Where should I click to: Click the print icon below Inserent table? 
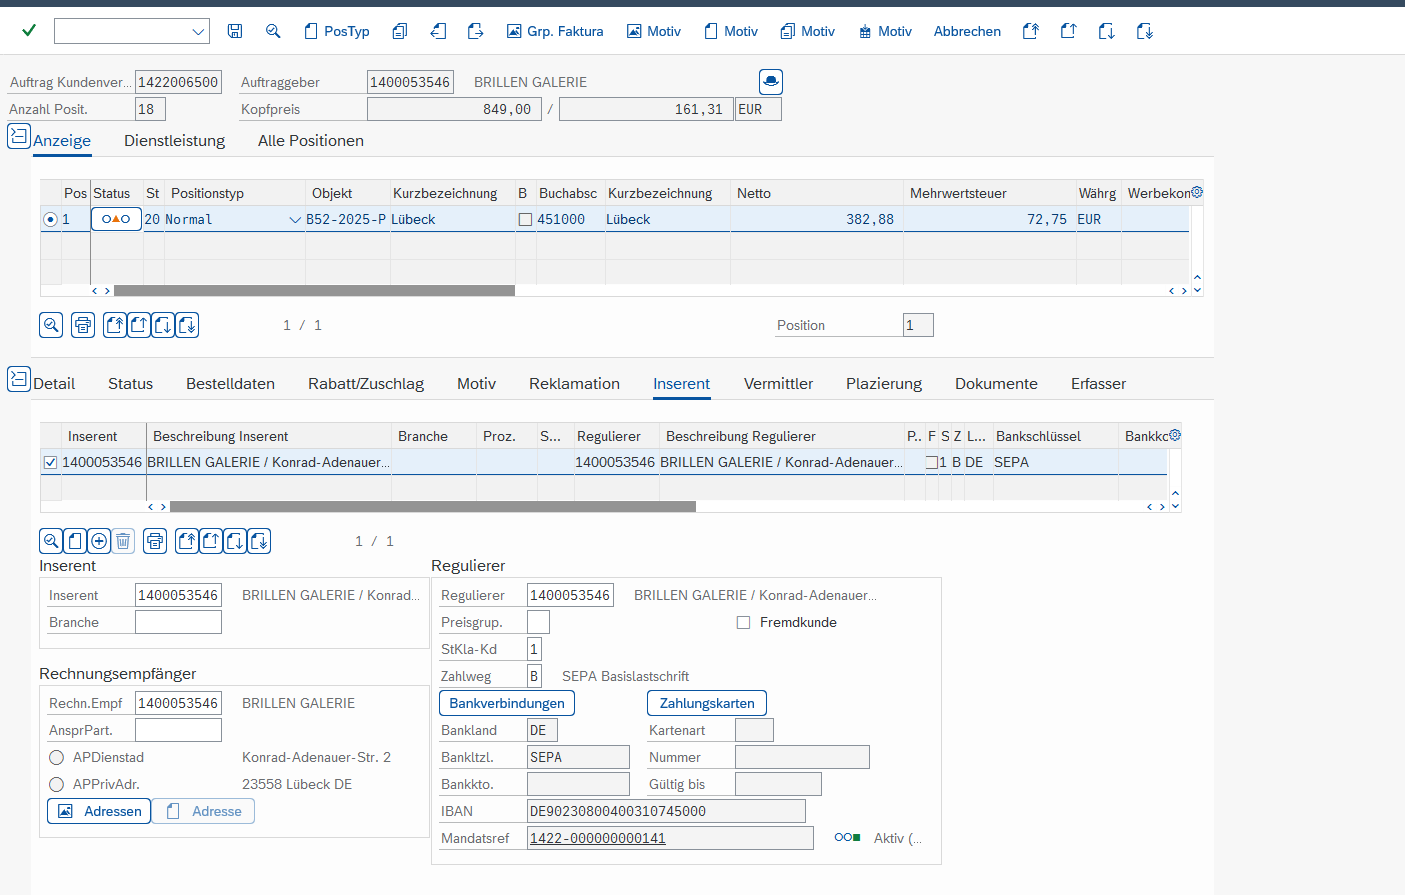[155, 541]
